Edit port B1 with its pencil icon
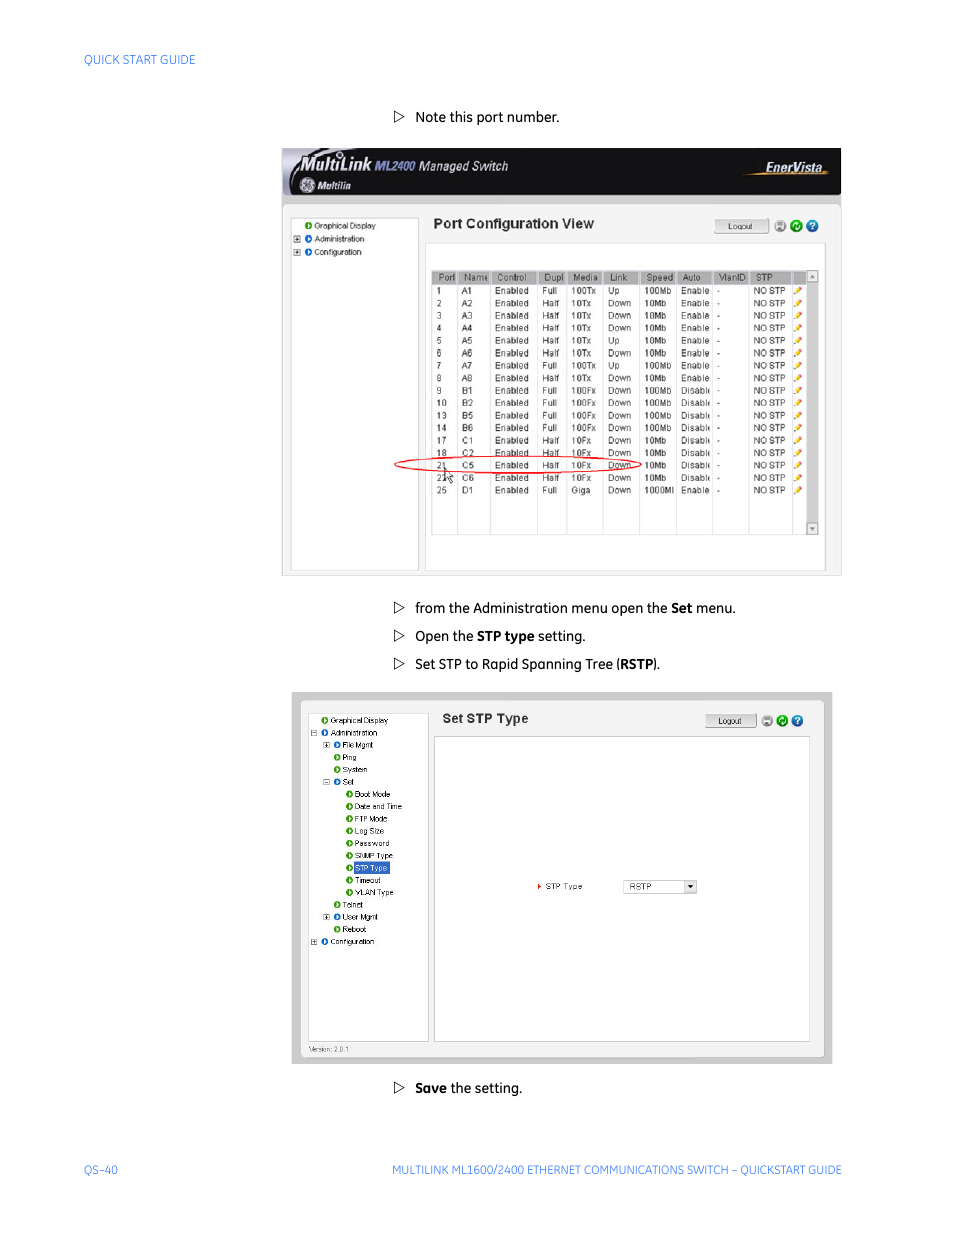This screenshot has width=954, height=1235. pos(798,391)
